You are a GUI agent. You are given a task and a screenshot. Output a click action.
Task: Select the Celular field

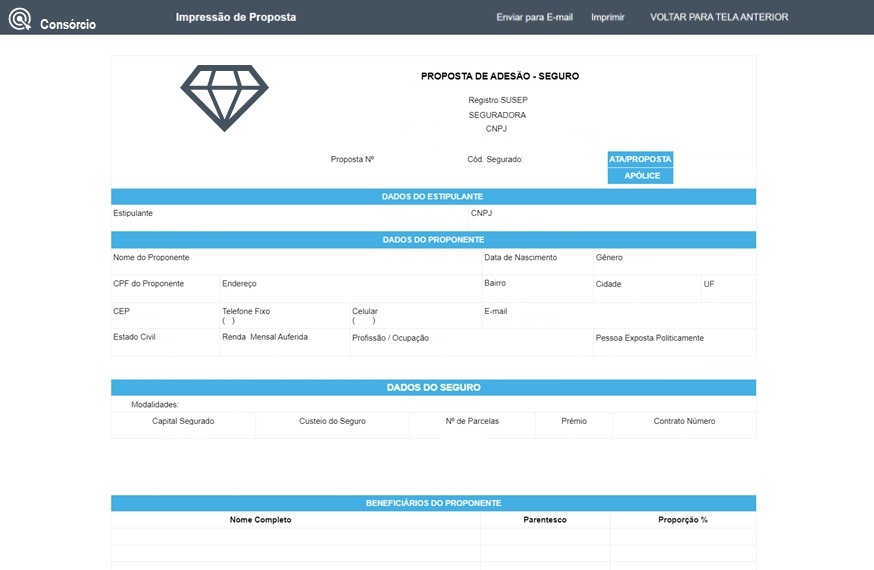tap(414, 316)
